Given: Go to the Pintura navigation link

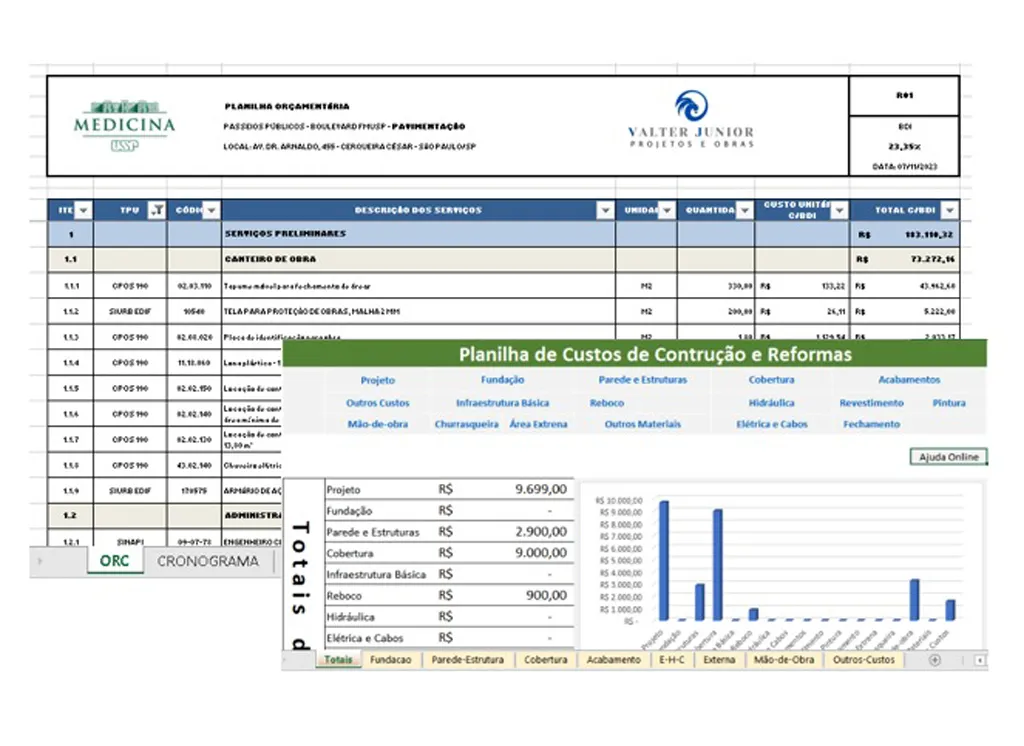Looking at the screenshot, I should [949, 403].
